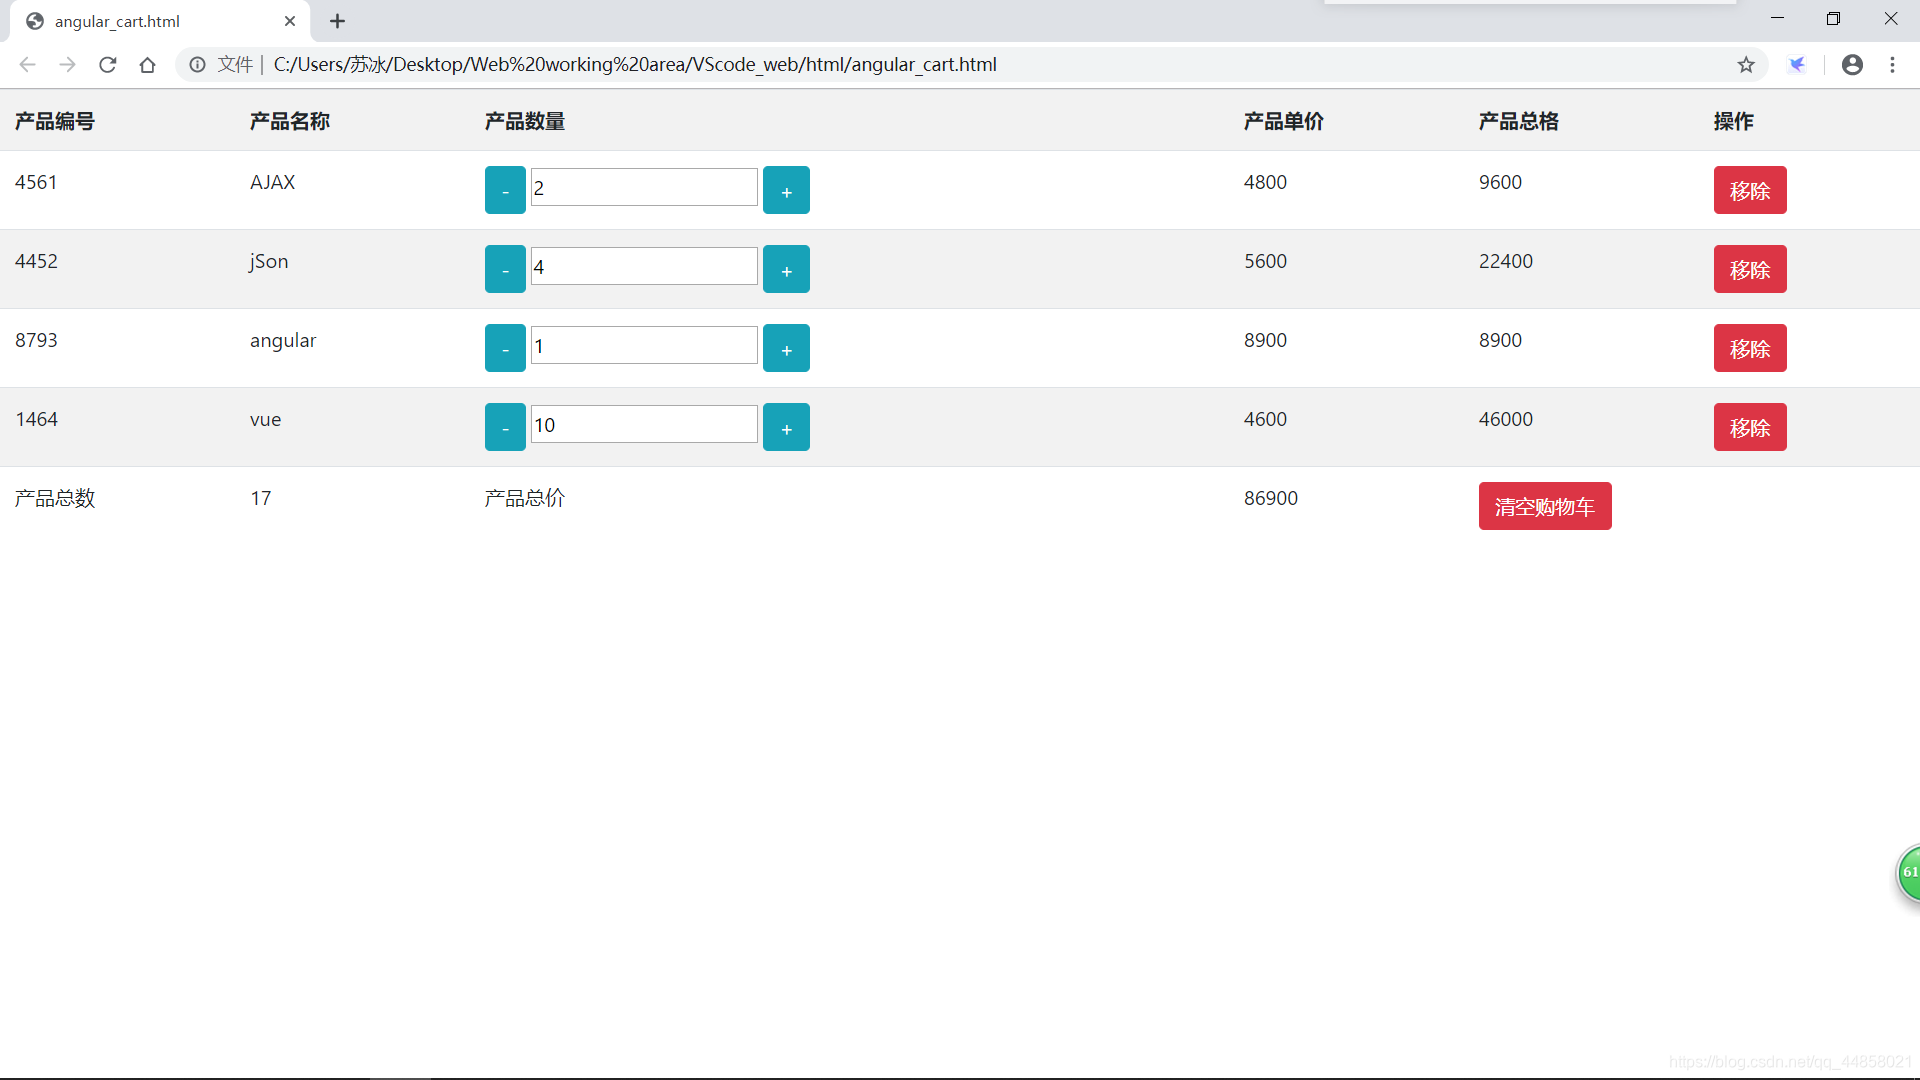
Task: Click the 产品数量 column header
Action: (525, 121)
